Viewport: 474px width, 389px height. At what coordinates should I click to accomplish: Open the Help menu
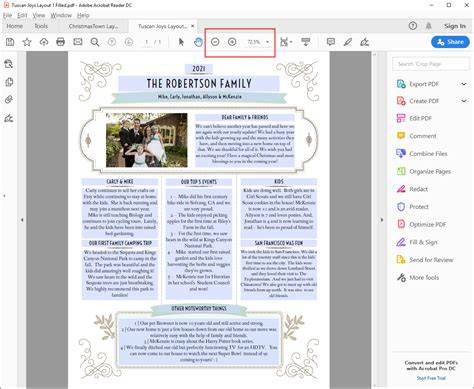tap(83, 15)
